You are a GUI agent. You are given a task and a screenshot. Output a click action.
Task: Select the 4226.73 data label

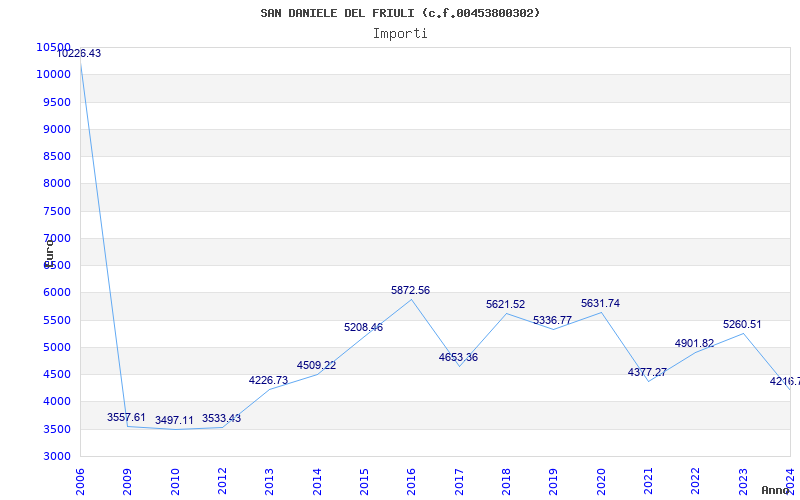(268, 381)
